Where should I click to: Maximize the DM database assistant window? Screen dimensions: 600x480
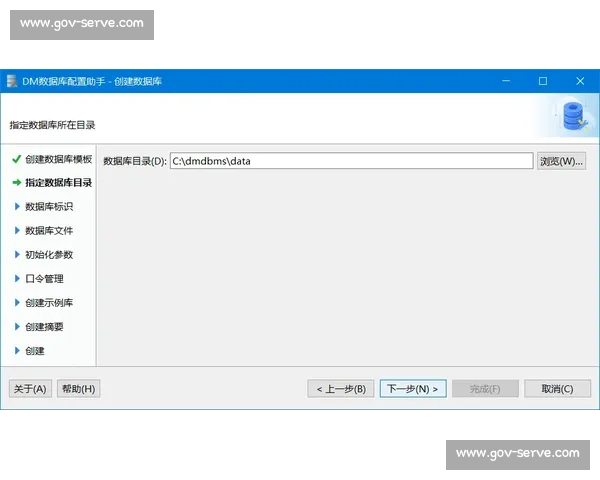543,81
